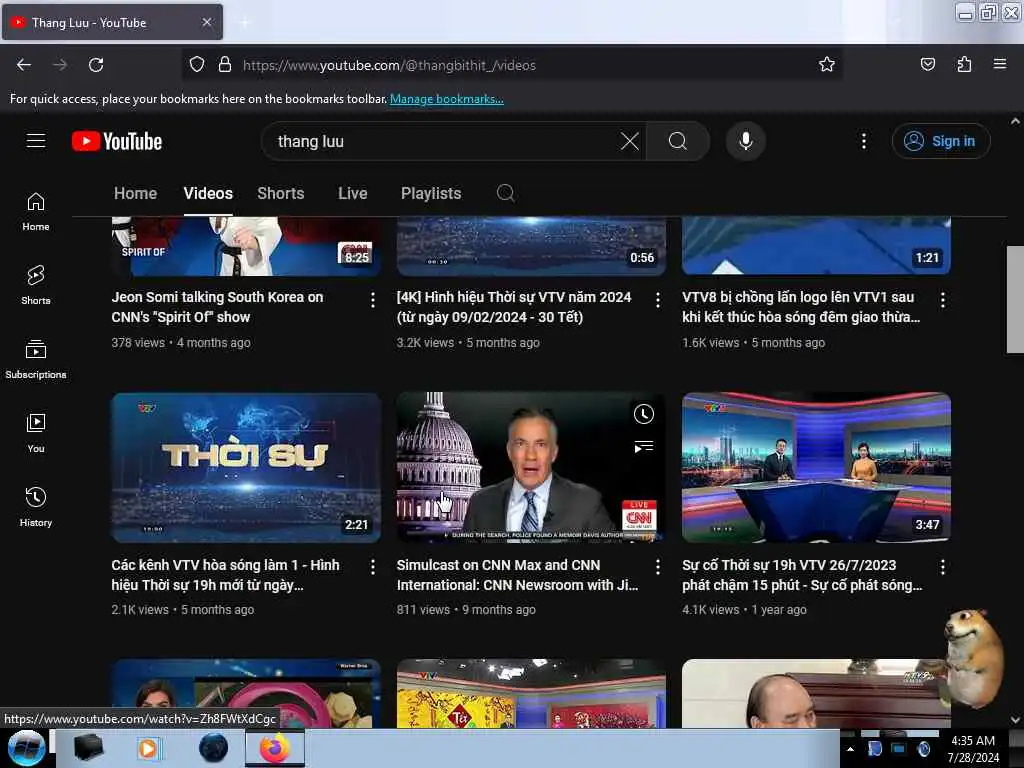Image resolution: width=1024 pixels, height=768 pixels.
Task: Click the Sign in button
Action: tap(941, 141)
